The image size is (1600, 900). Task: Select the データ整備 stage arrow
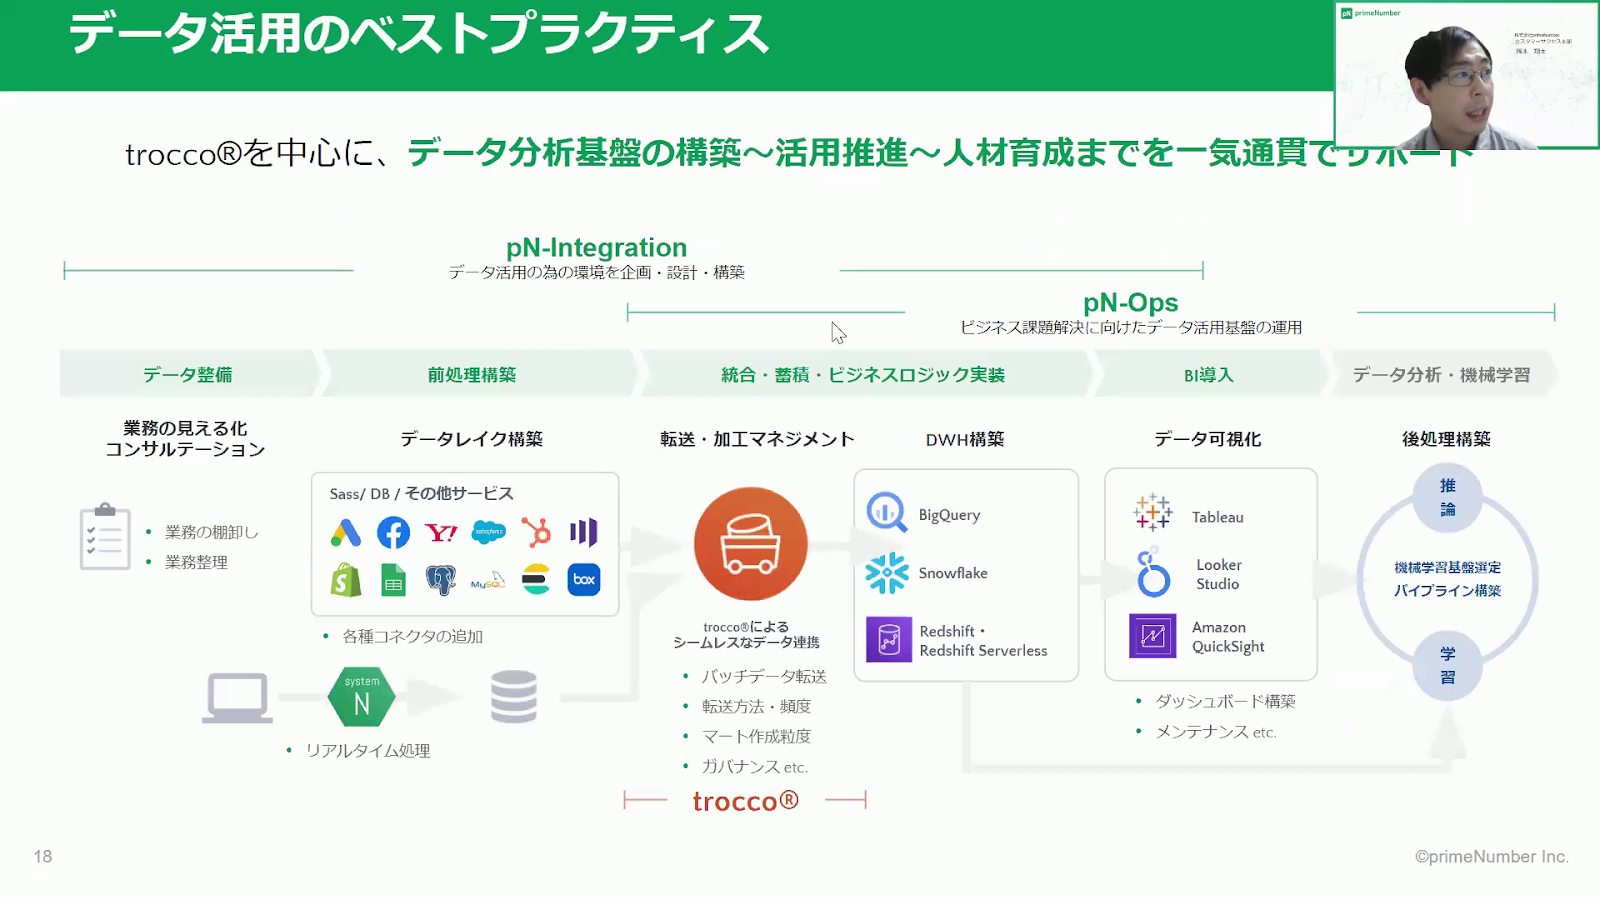point(188,375)
